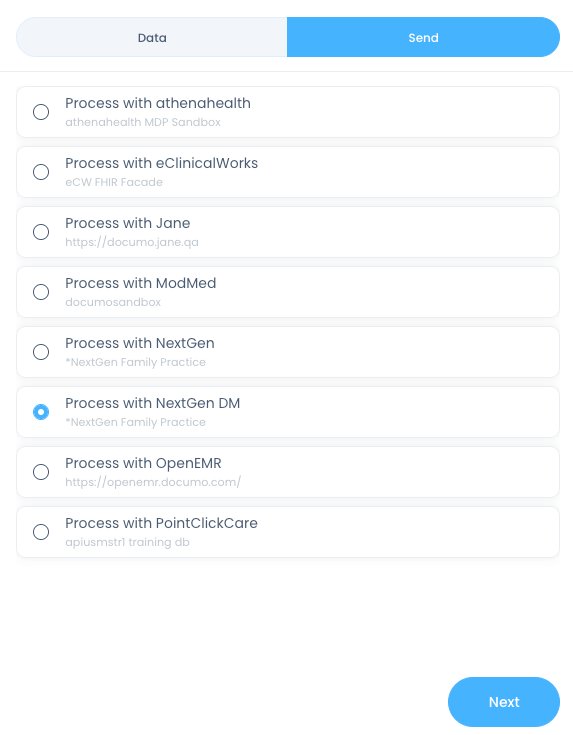573x735 pixels.
Task: Click the eCW FHIR Facade subtitle
Action: pyautogui.click(x=114, y=182)
